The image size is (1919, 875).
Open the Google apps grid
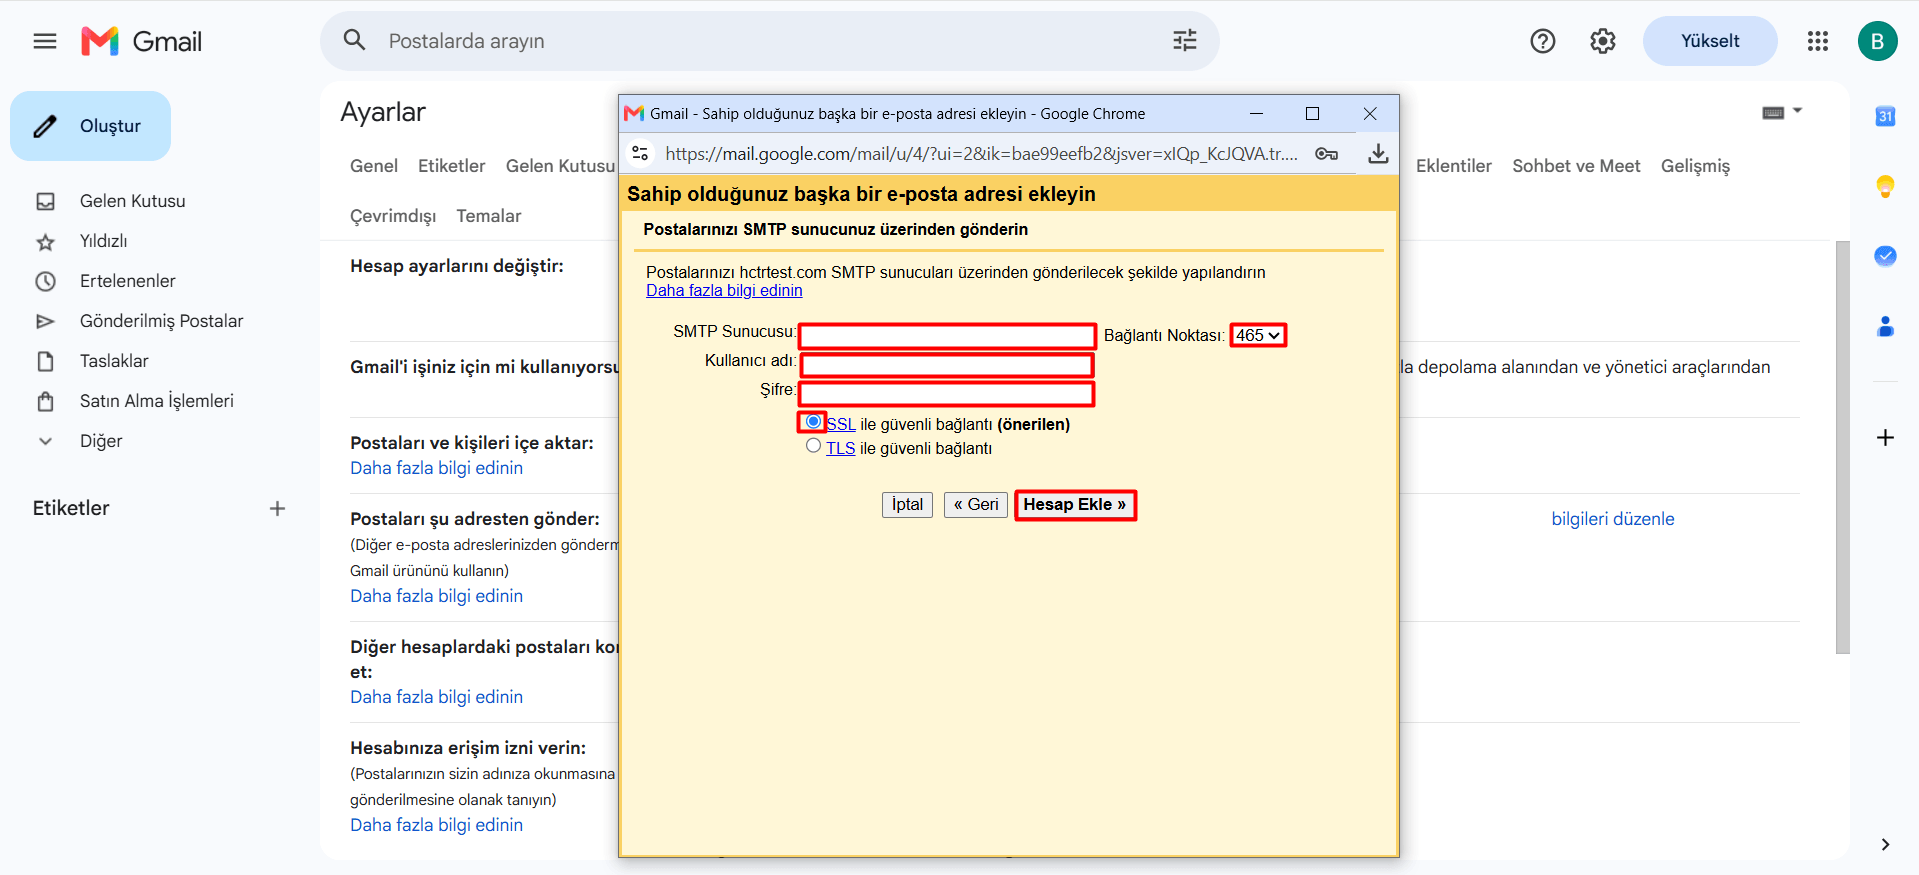1818,41
